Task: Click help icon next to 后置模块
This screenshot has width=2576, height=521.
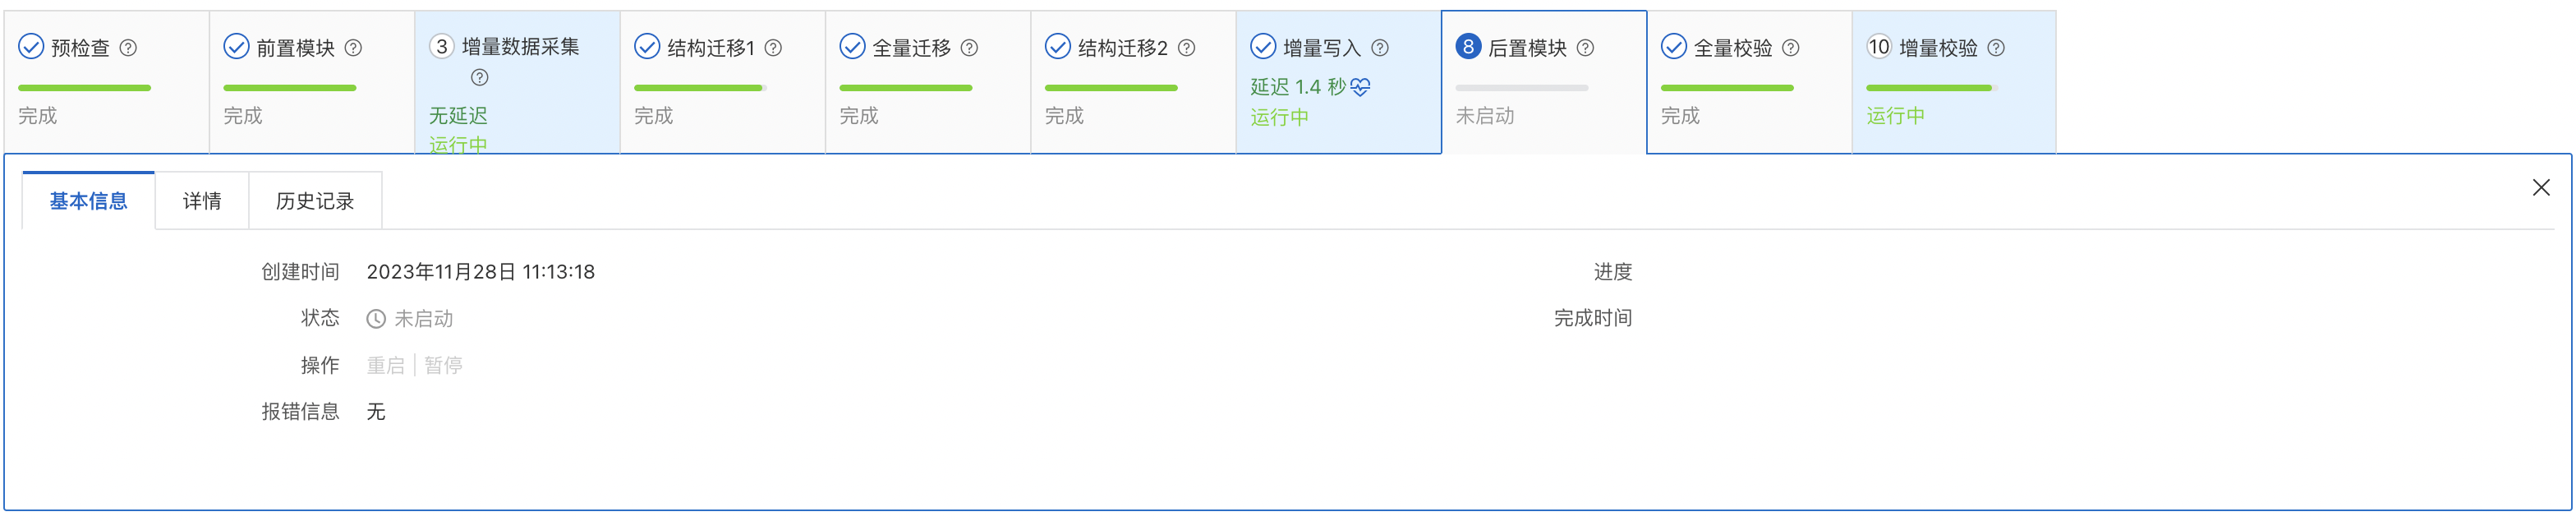Action: tap(1585, 47)
